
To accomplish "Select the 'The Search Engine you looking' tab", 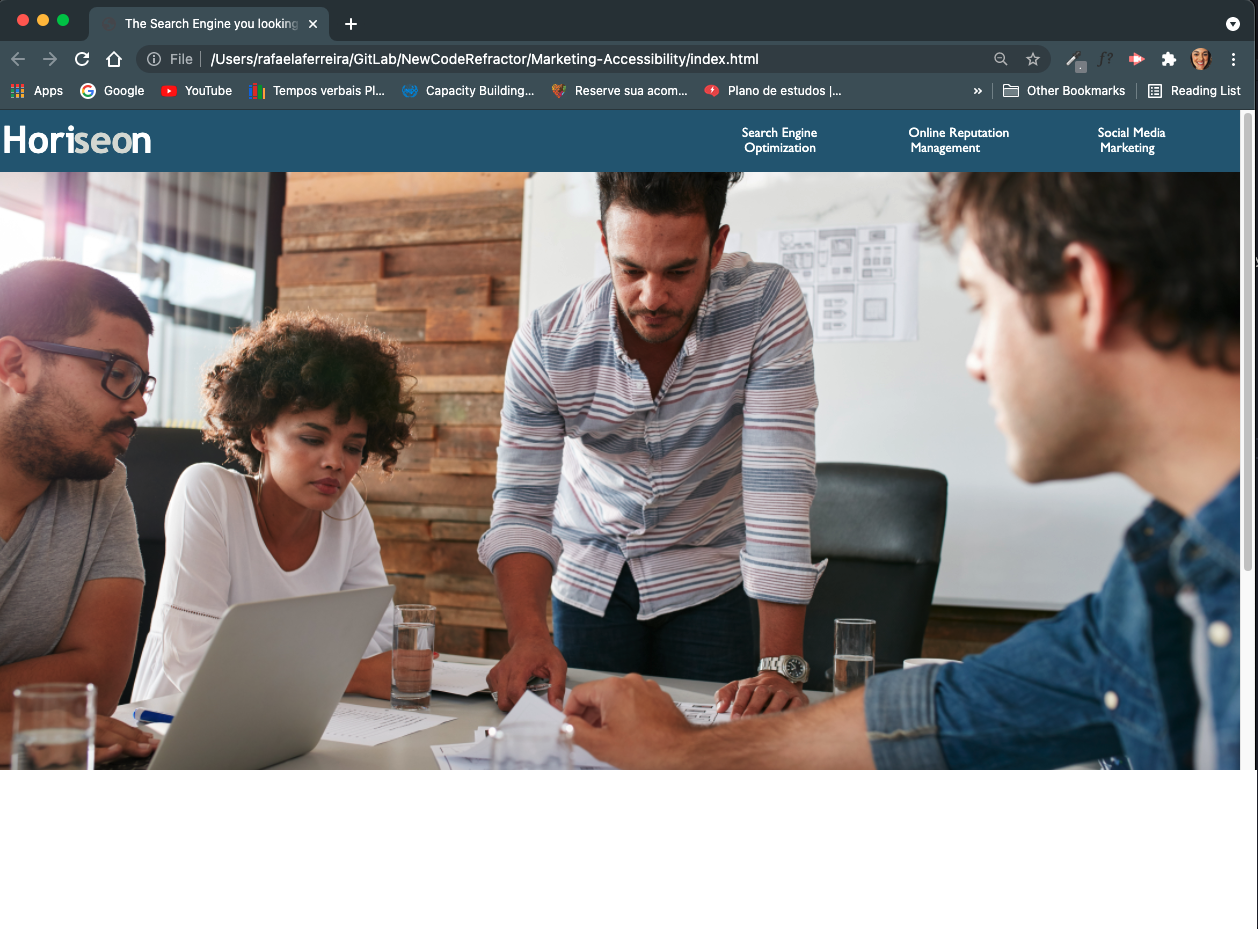I will [209, 24].
